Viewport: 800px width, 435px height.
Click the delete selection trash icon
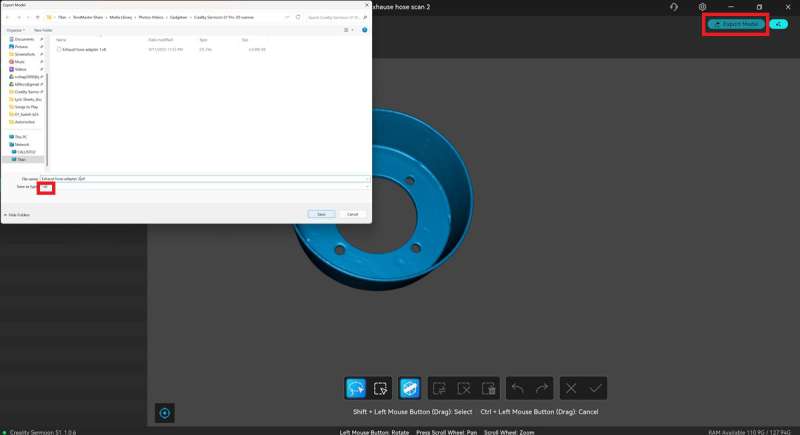(489, 388)
